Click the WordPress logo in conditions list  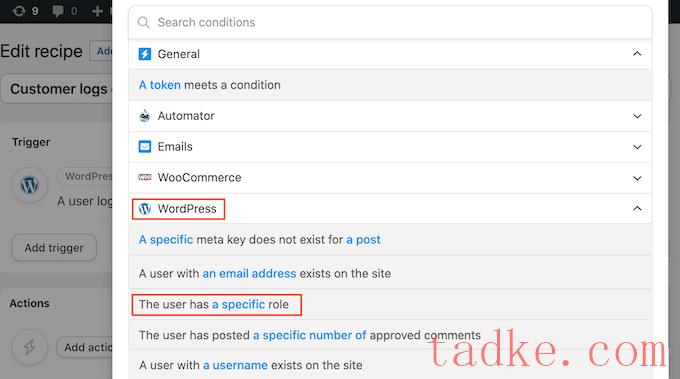click(144, 209)
